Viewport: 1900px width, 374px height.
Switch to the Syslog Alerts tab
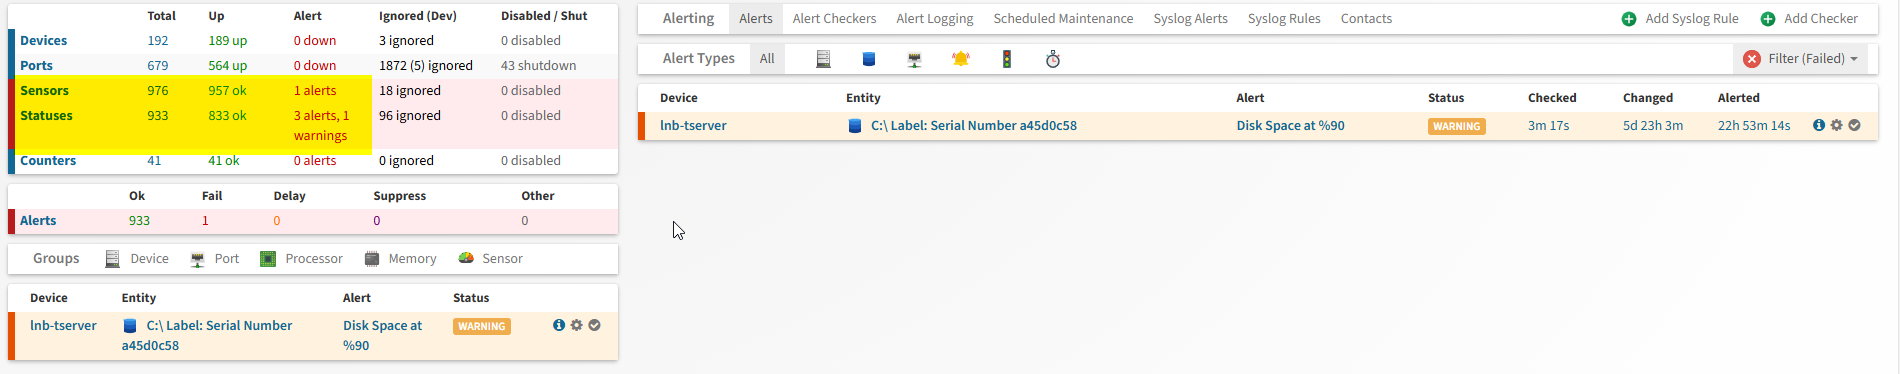click(x=1190, y=18)
